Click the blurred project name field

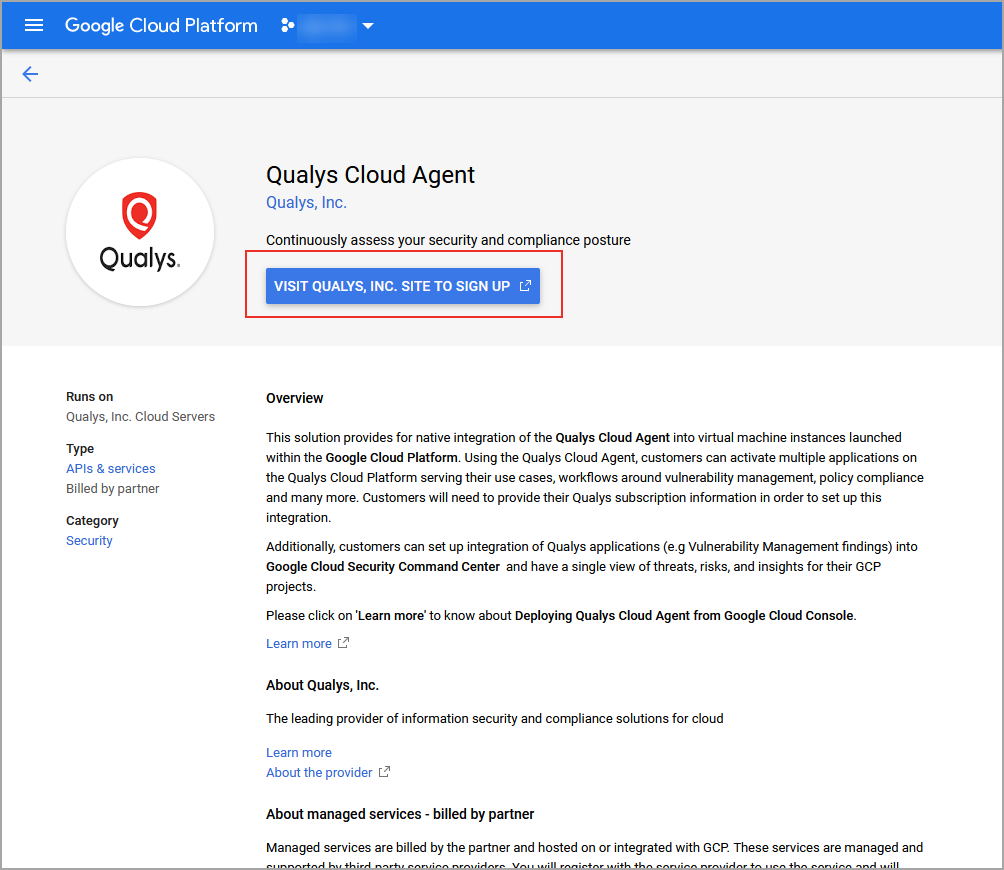327,26
